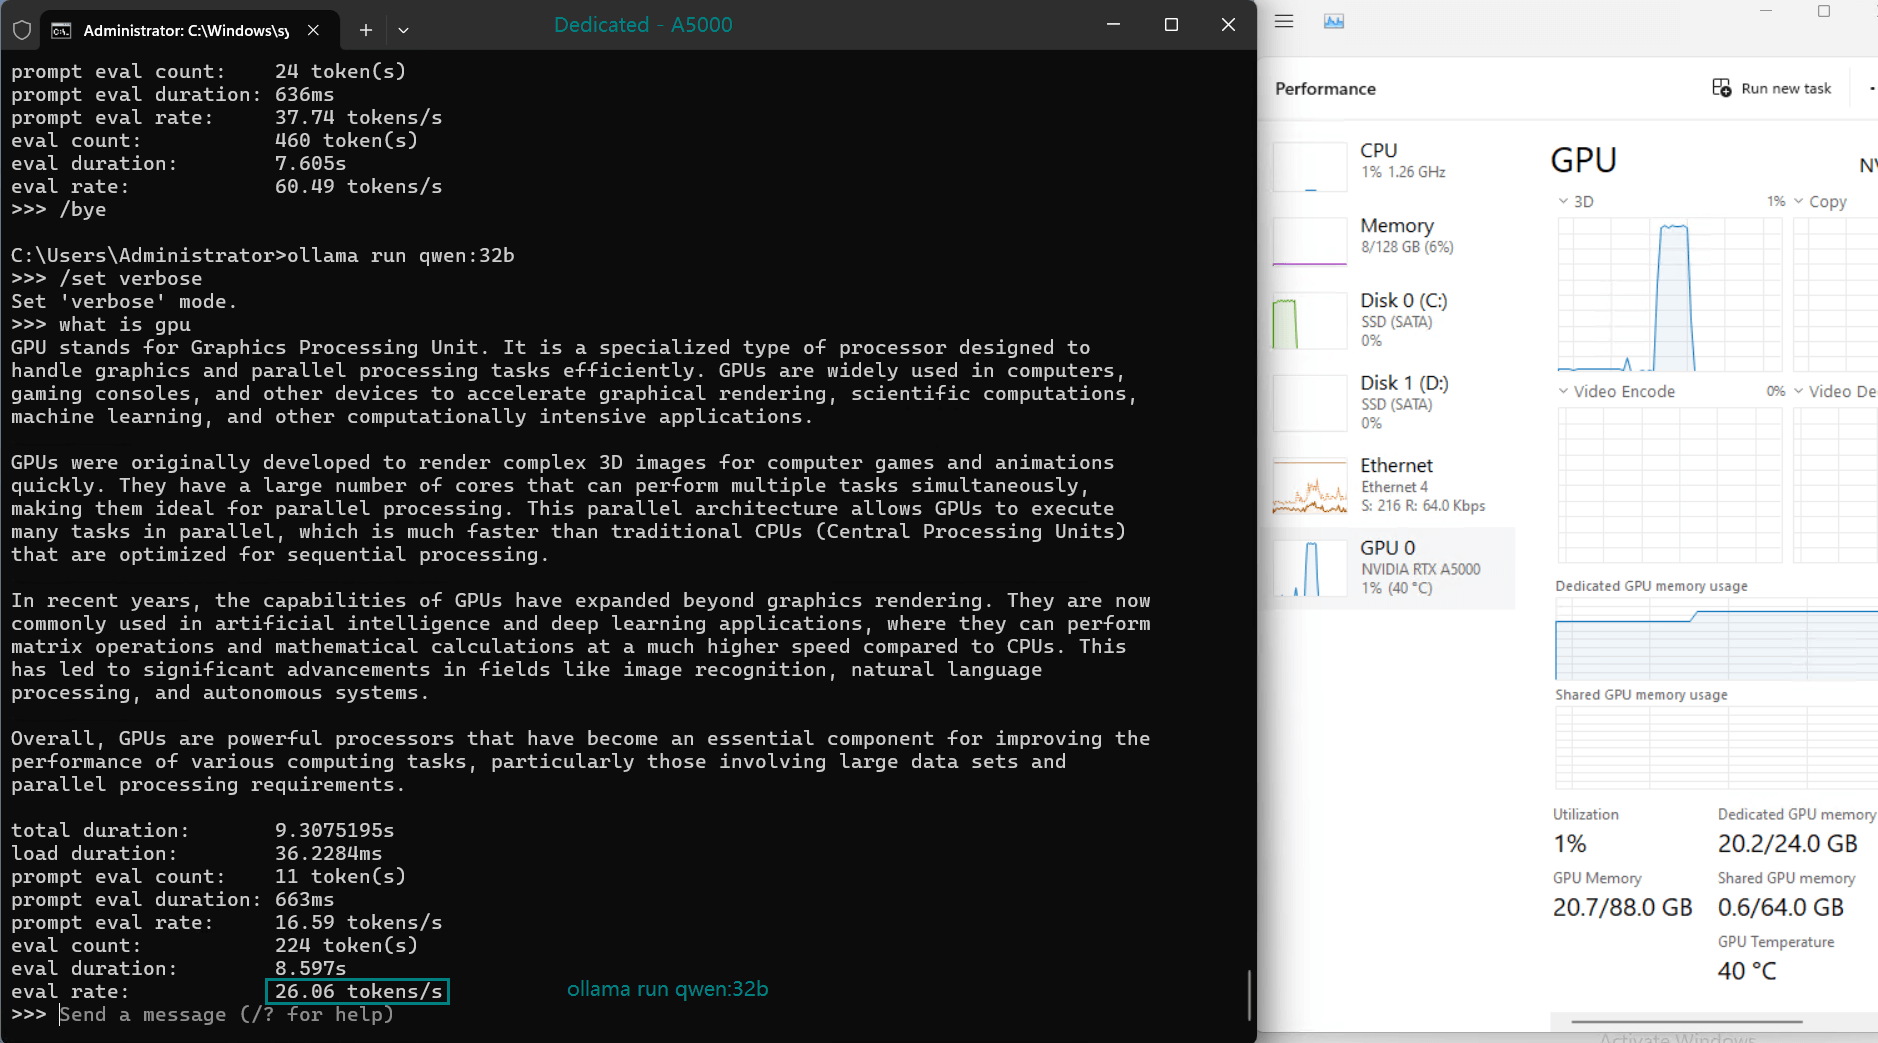1878x1043 pixels.
Task: Click the GPU 0 mini graph thumbnail
Action: pos(1310,568)
